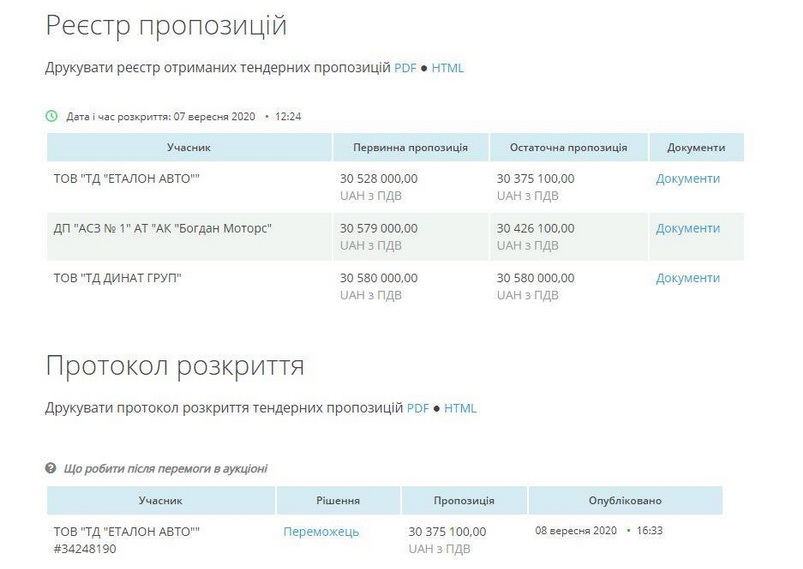Click 'Що робити після перемоги в аукціоні'
Viewport: 803px width, 569px height.
click(x=164, y=468)
